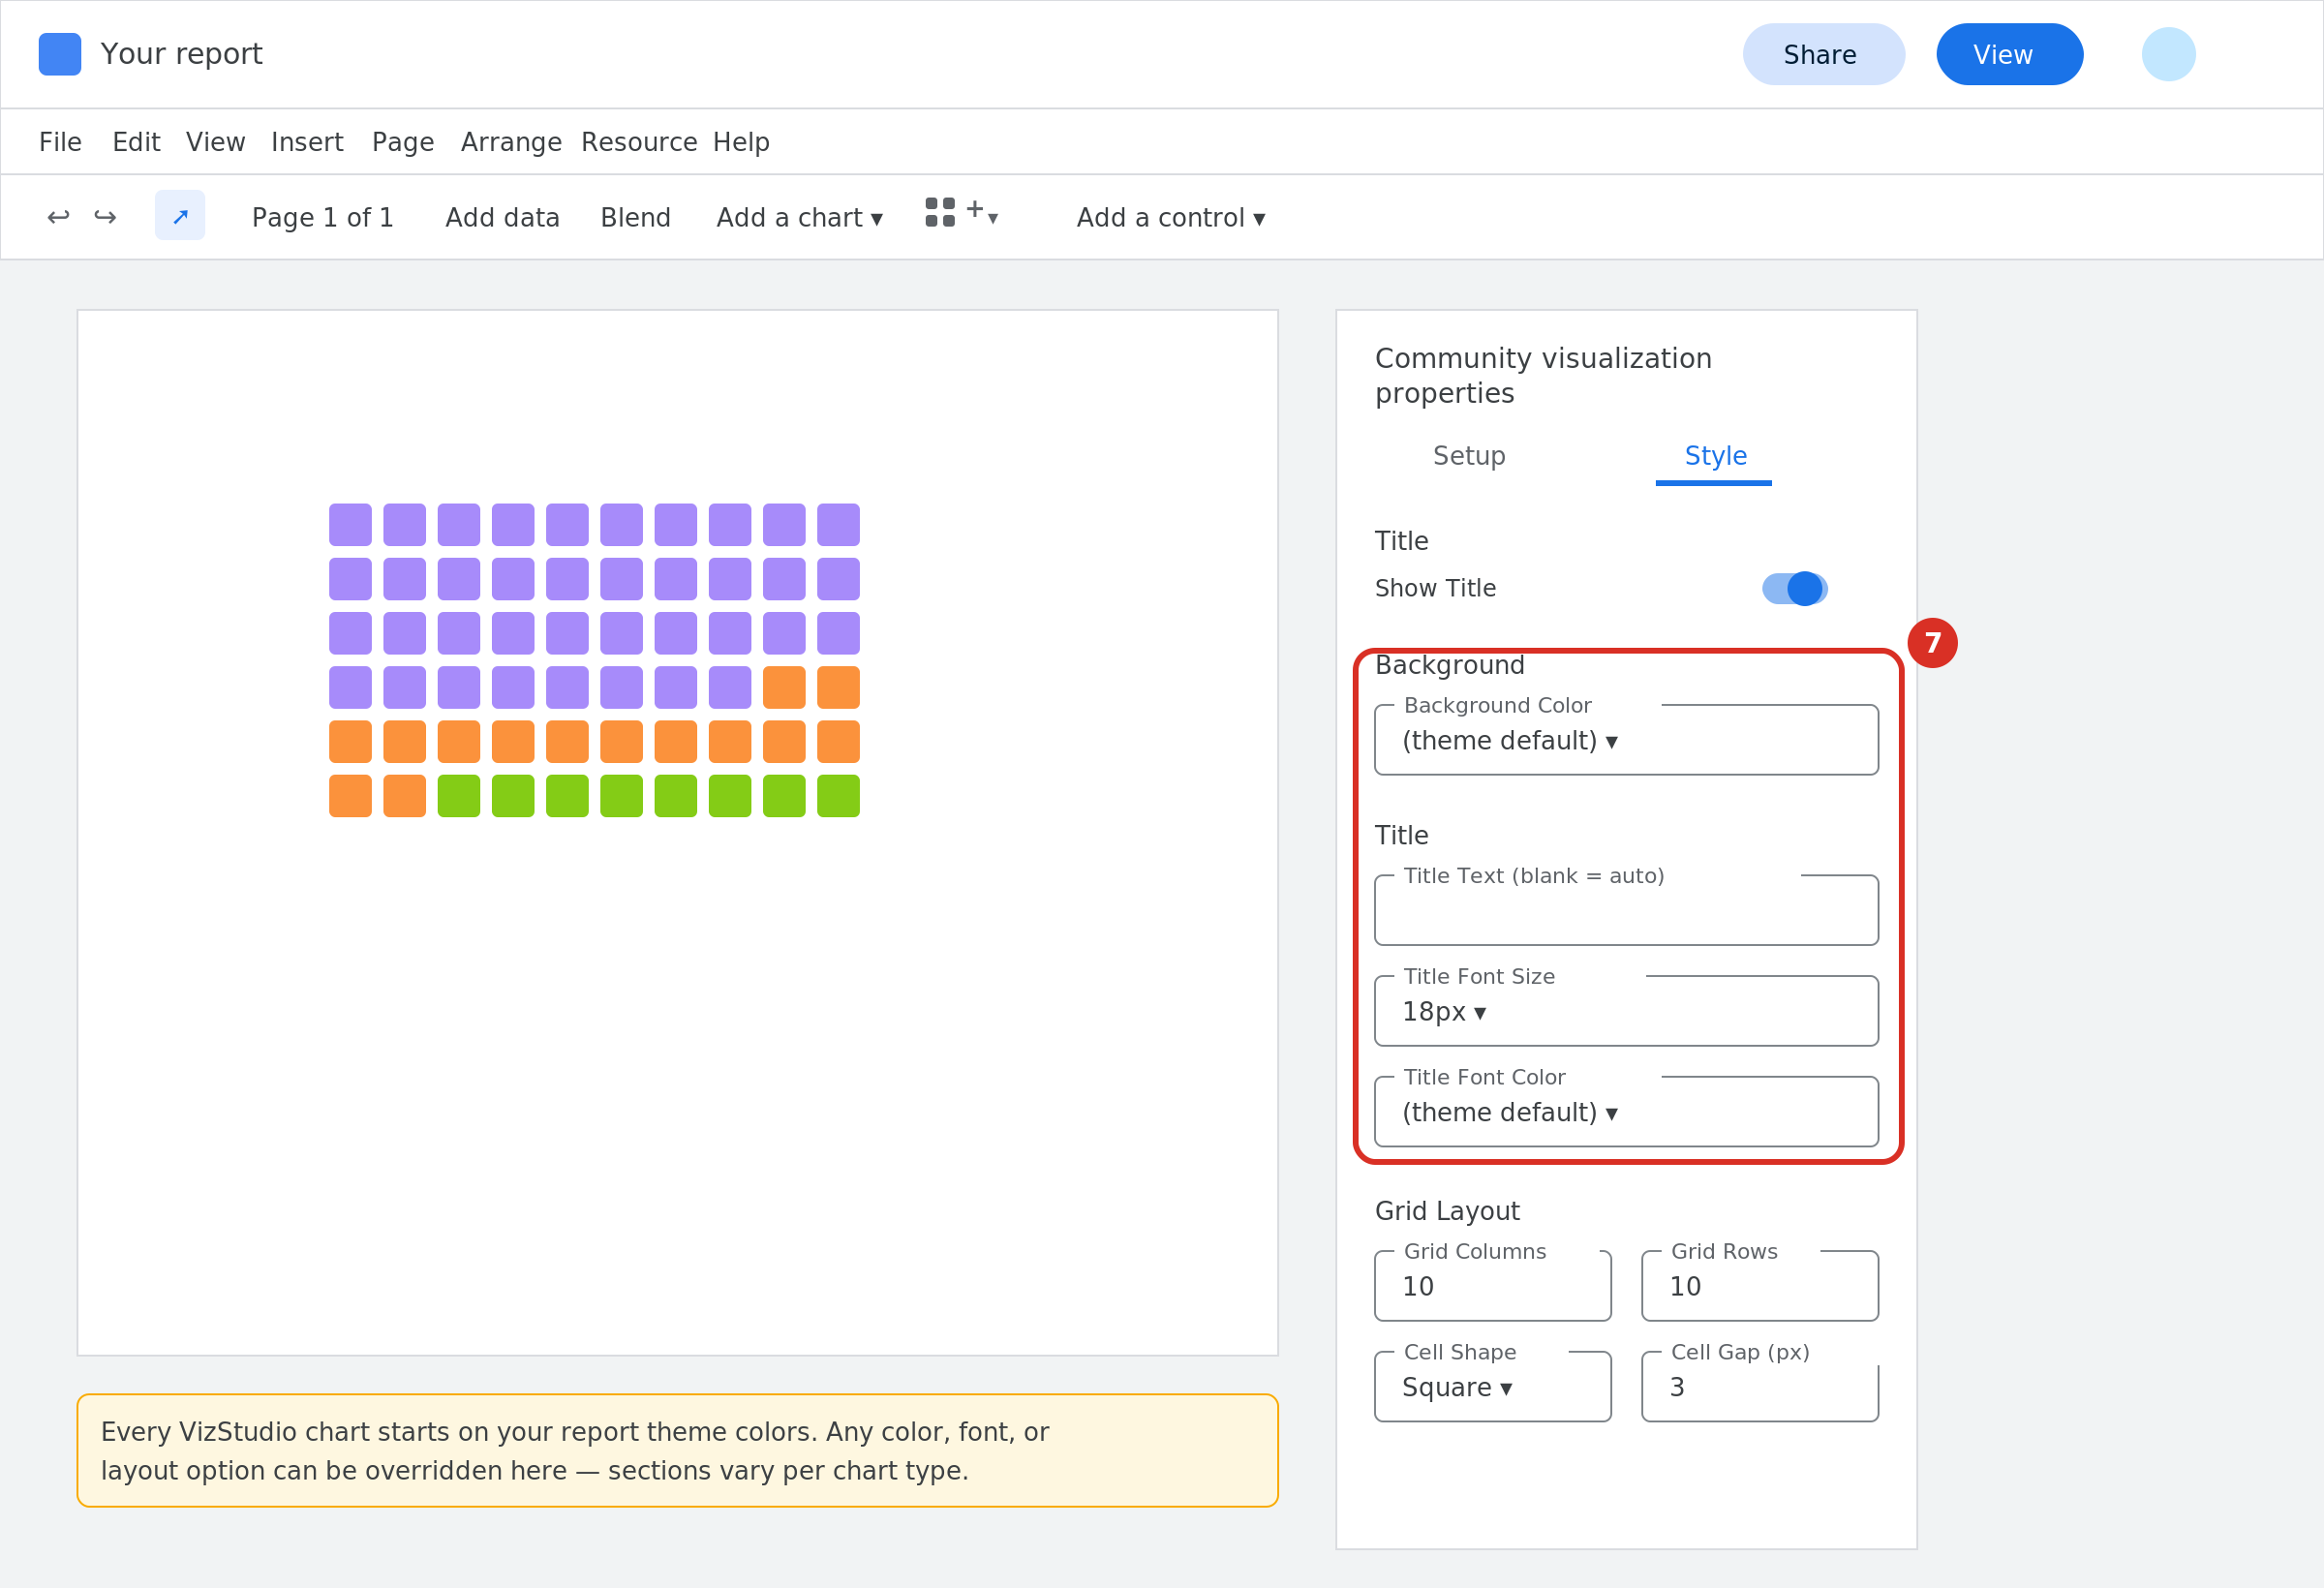Click the Your report title text

coord(181,54)
